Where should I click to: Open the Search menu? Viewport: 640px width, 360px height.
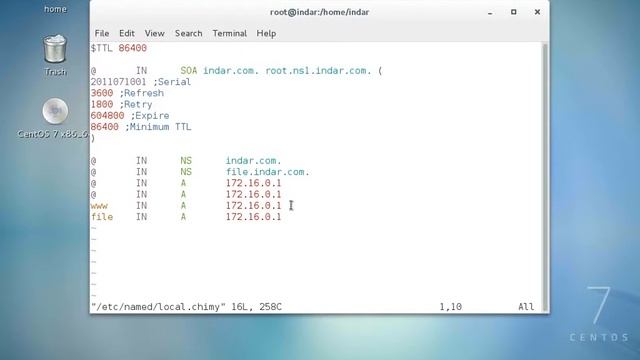[189, 33]
